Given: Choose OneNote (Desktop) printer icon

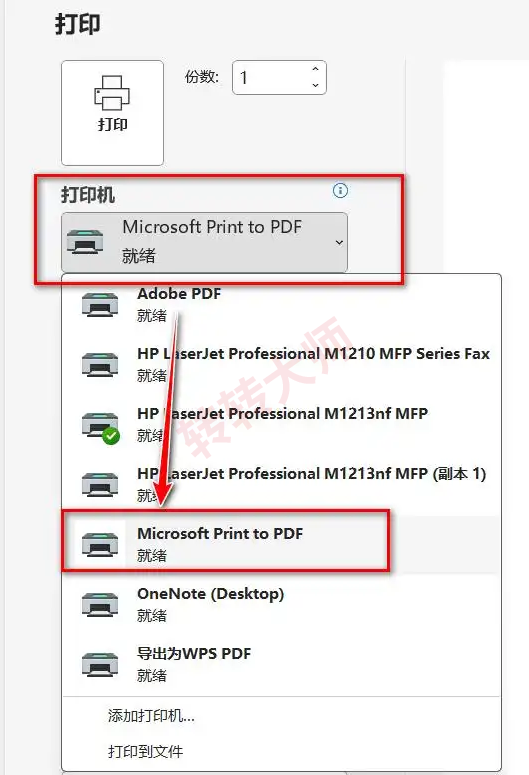Looking at the screenshot, I should click(100, 604).
